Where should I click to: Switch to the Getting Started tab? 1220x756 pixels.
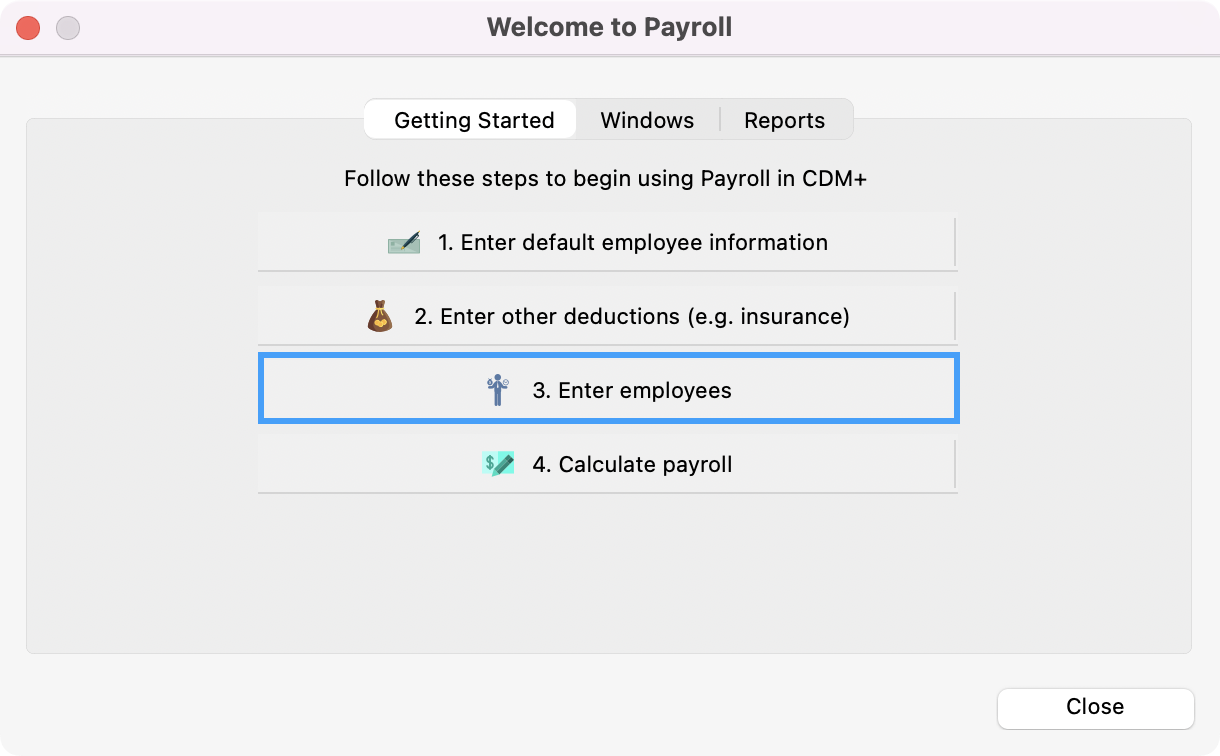click(x=474, y=120)
